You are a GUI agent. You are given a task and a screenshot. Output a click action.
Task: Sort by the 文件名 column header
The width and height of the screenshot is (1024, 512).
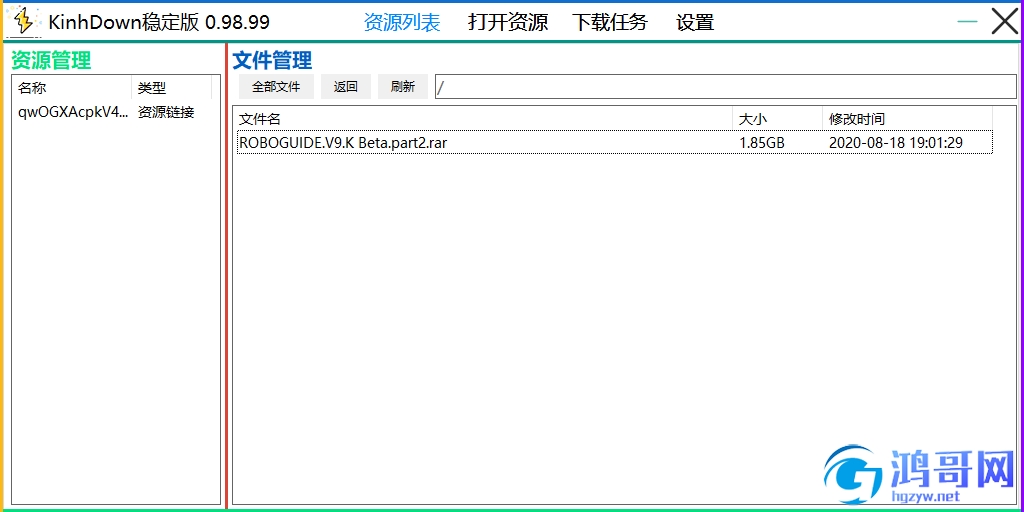pyautogui.click(x=484, y=119)
